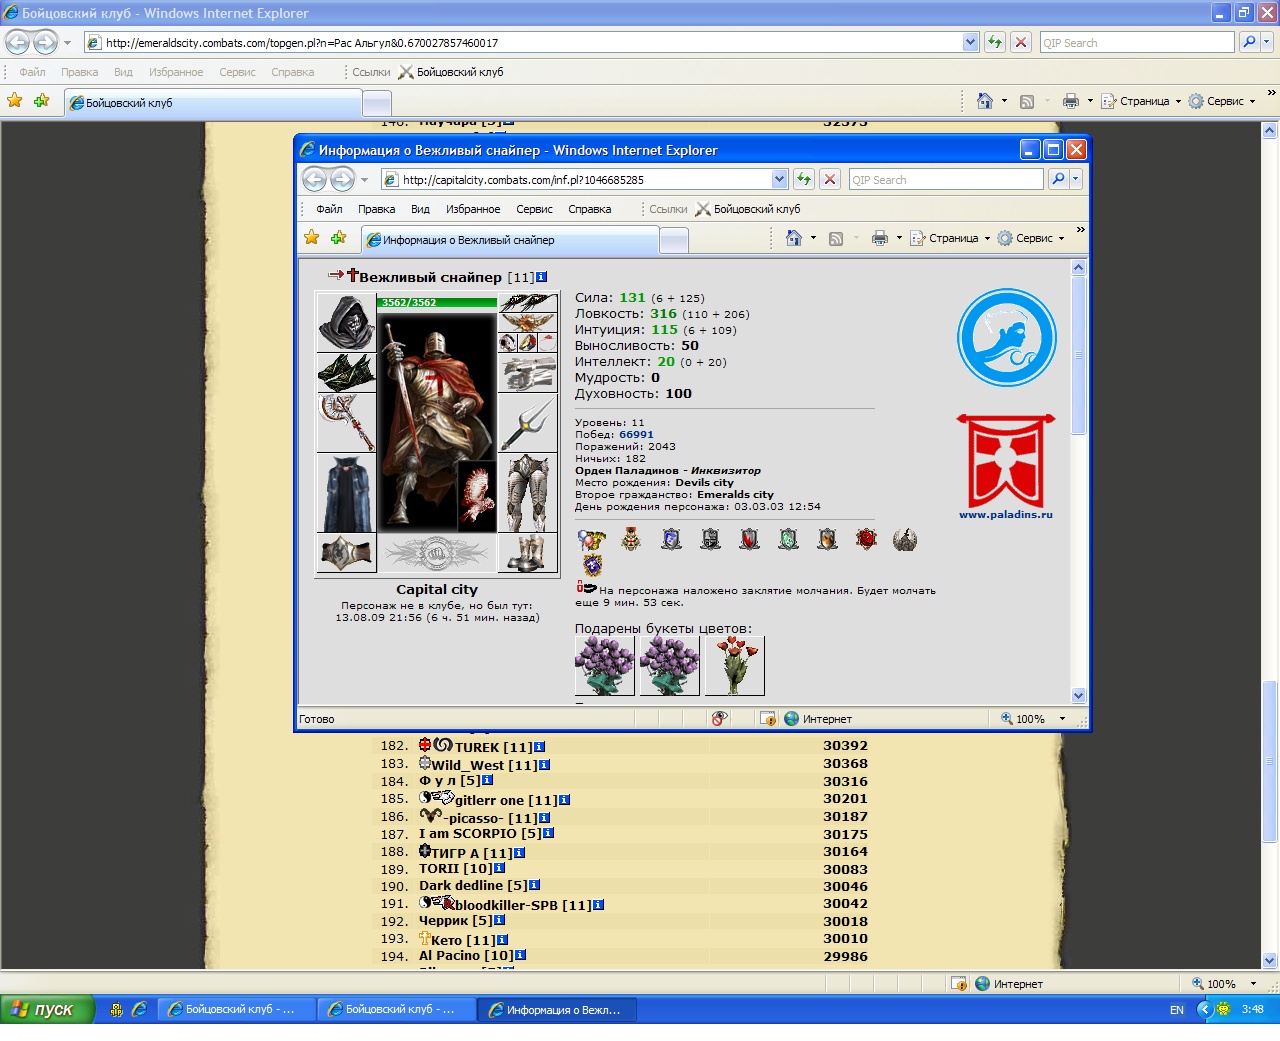Click the hooded helmet equipment icon
Viewport: 1280px width, 1041px height.
(x=346, y=322)
